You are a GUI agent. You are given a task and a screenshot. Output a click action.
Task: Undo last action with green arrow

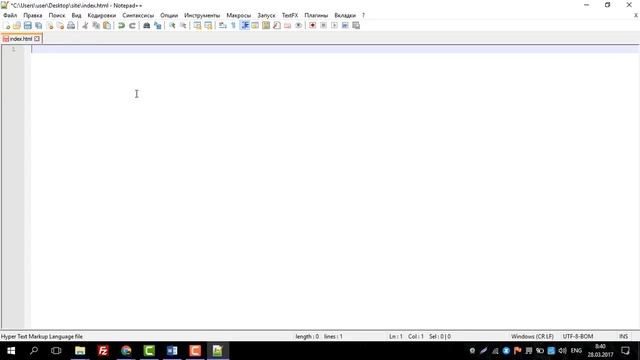coord(121,25)
